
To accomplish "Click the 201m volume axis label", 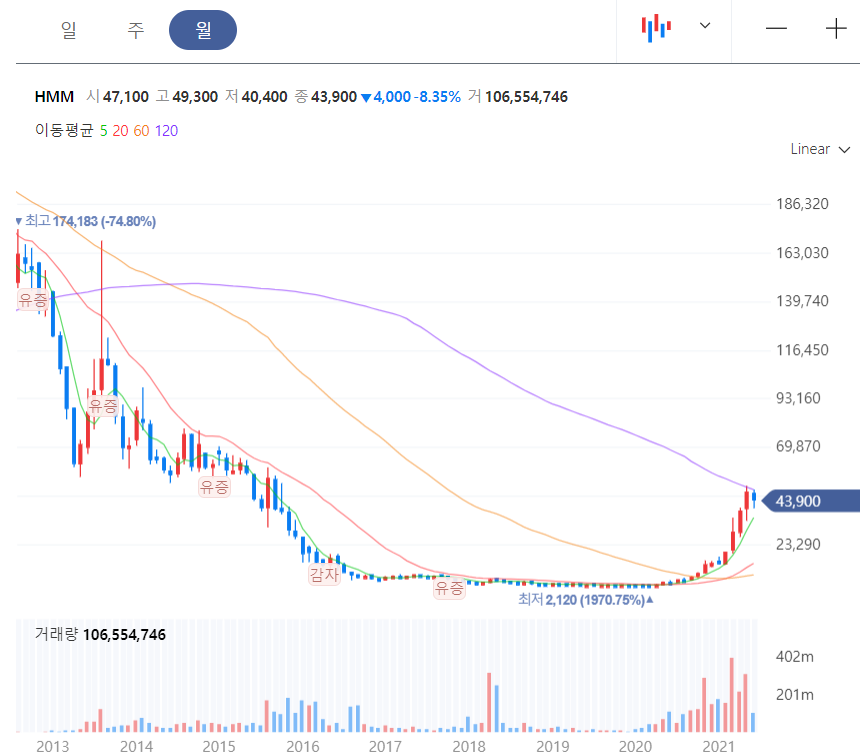I will click(x=794, y=695).
